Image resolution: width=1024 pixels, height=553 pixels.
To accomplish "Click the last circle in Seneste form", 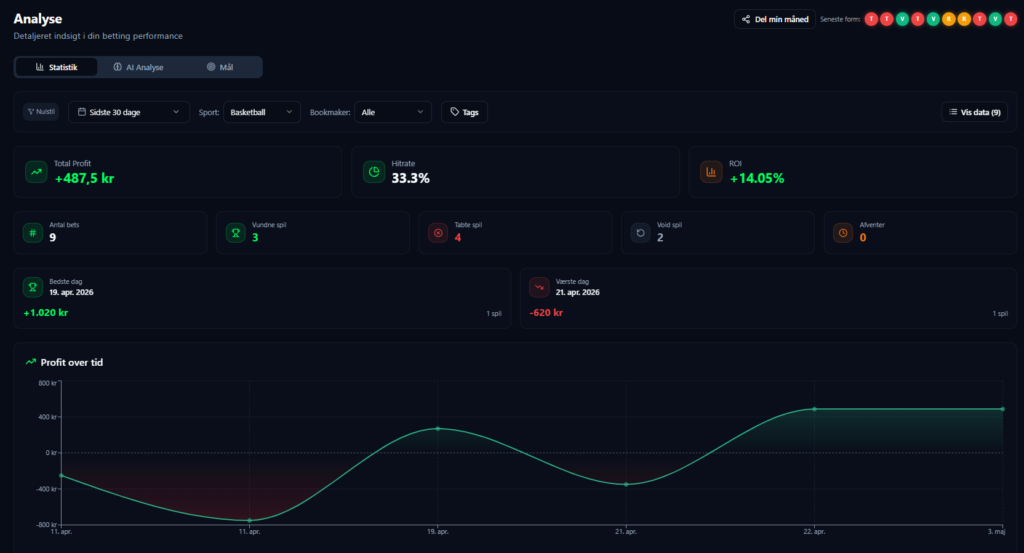I will click(1010, 19).
